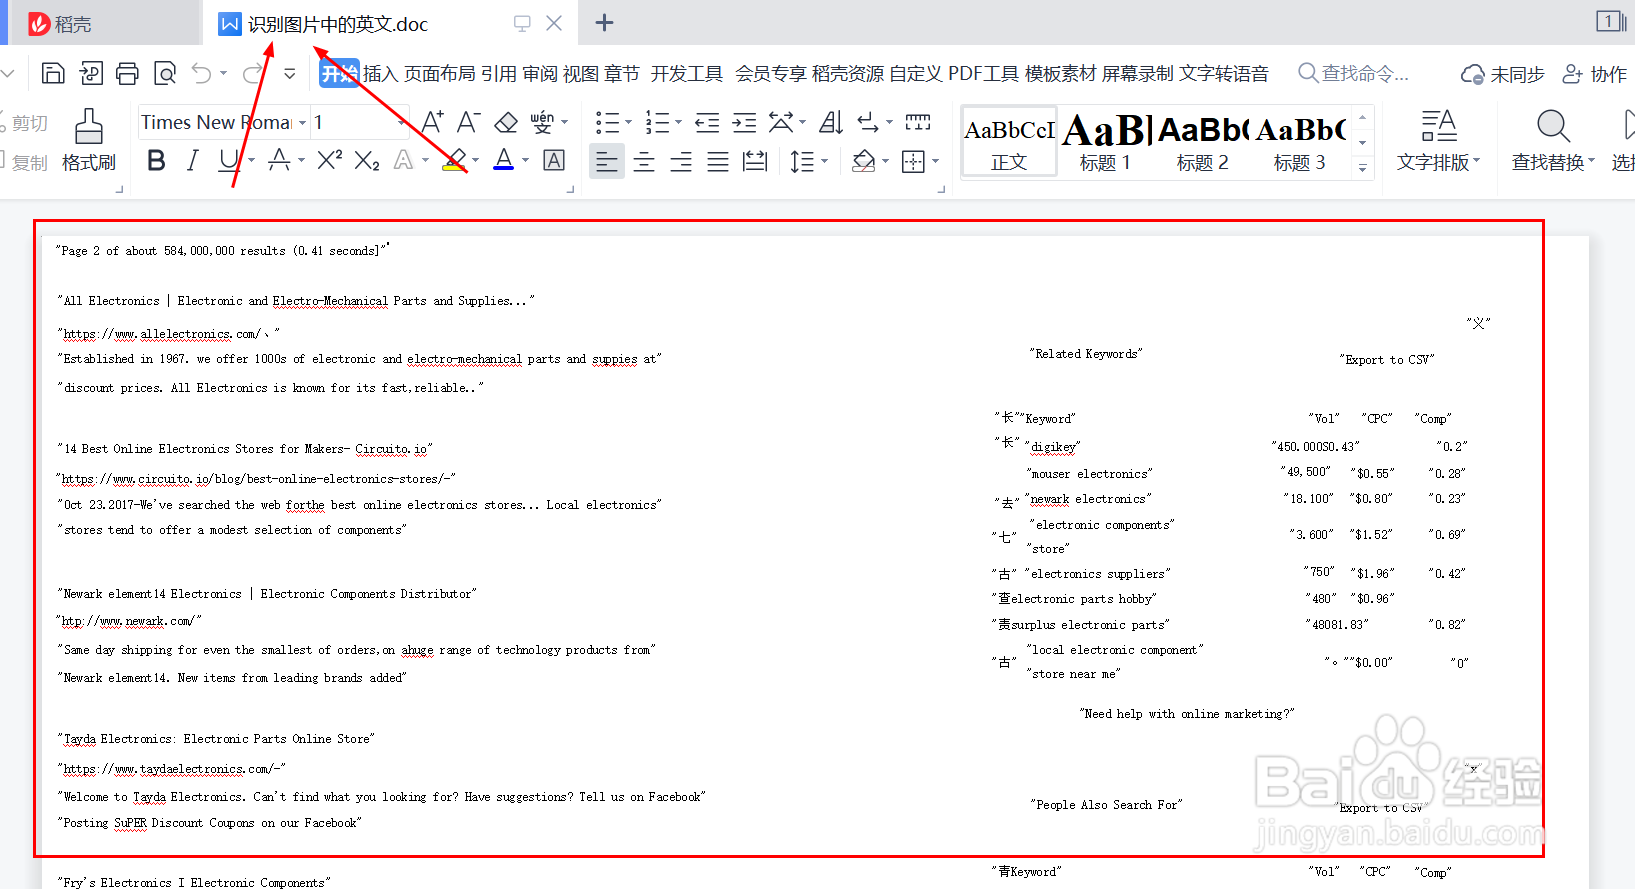Click the show paragraph marks icon
This screenshot has height=889, width=1635.
868,122
